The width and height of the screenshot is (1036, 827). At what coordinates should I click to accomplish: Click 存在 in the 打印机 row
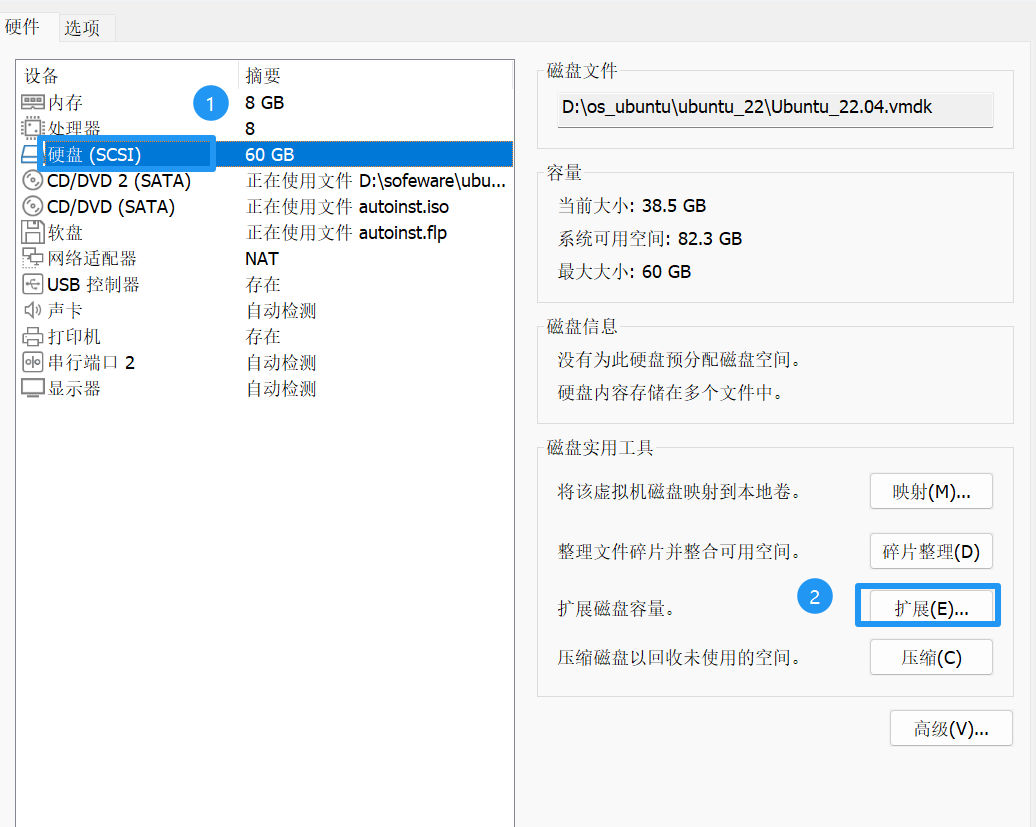click(263, 336)
